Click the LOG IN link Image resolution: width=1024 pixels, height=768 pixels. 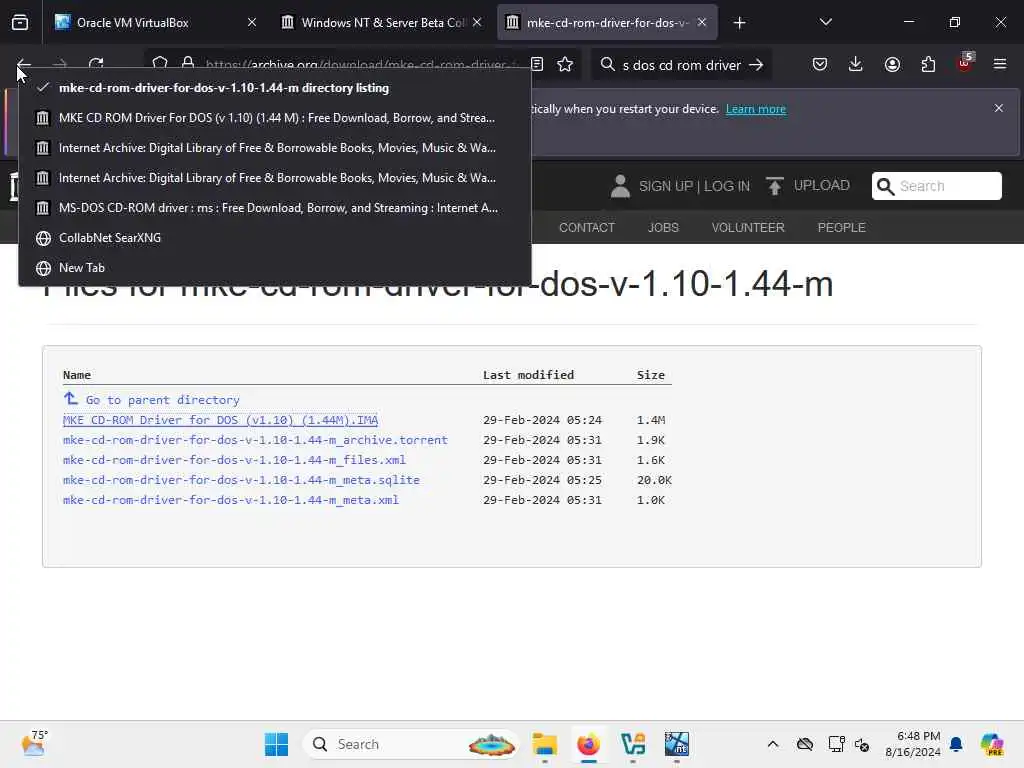click(x=726, y=186)
